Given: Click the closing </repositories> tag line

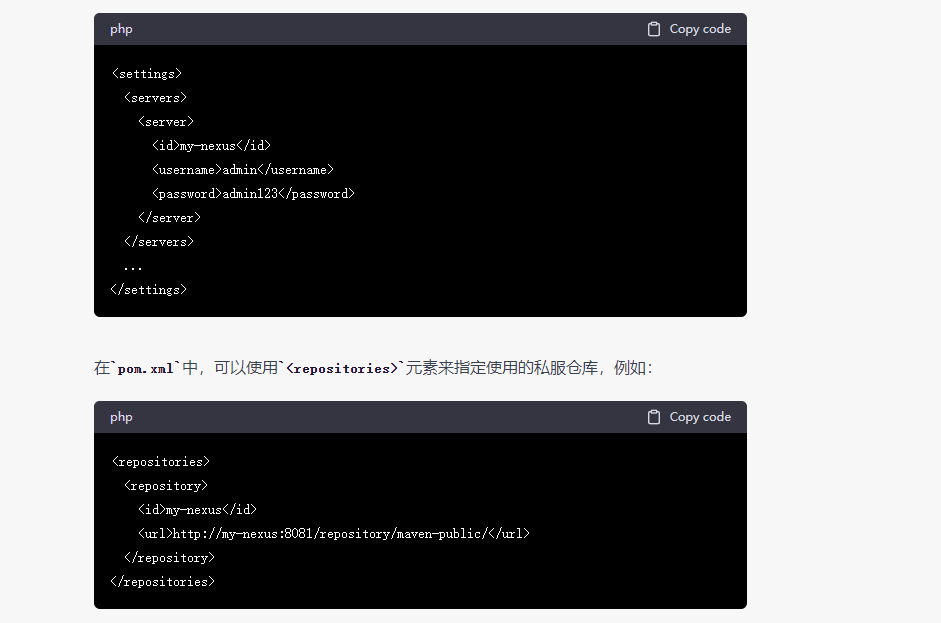Looking at the screenshot, I should pos(162,582).
